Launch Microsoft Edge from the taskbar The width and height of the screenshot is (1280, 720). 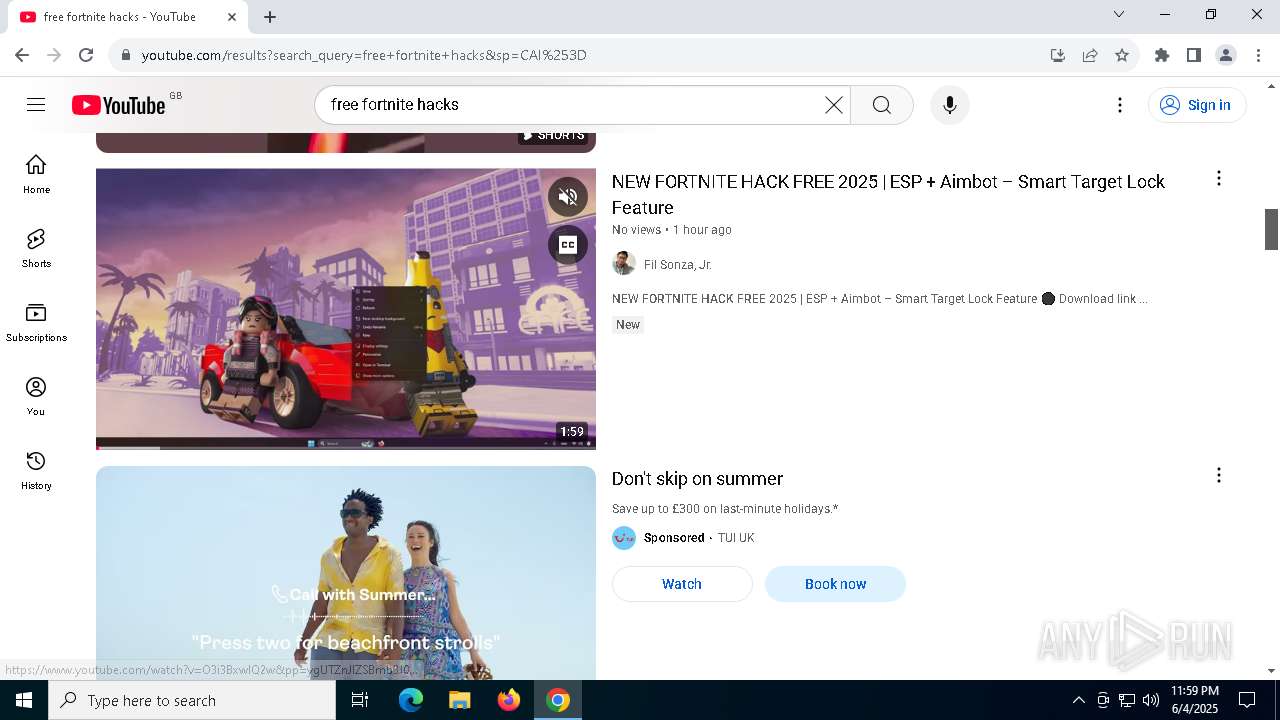pyautogui.click(x=411, y=700)
